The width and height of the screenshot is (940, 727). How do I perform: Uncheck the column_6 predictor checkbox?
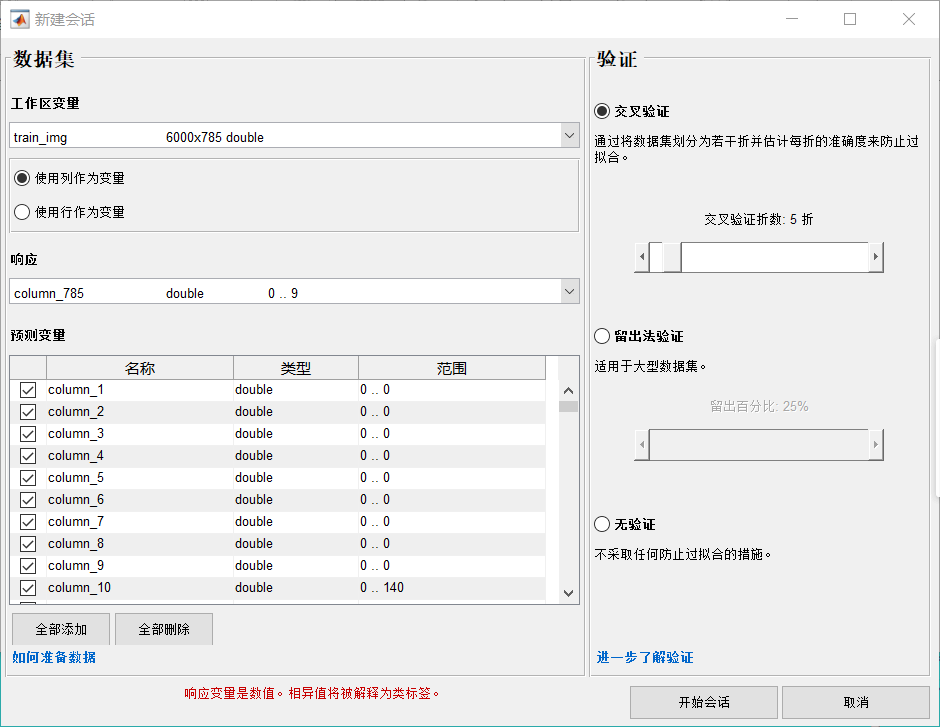tap(28, 500)
